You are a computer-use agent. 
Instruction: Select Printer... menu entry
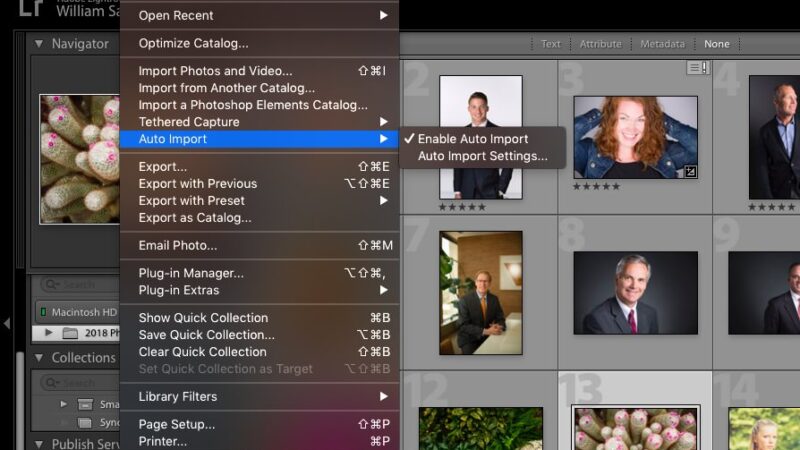[x=259, y=441]
